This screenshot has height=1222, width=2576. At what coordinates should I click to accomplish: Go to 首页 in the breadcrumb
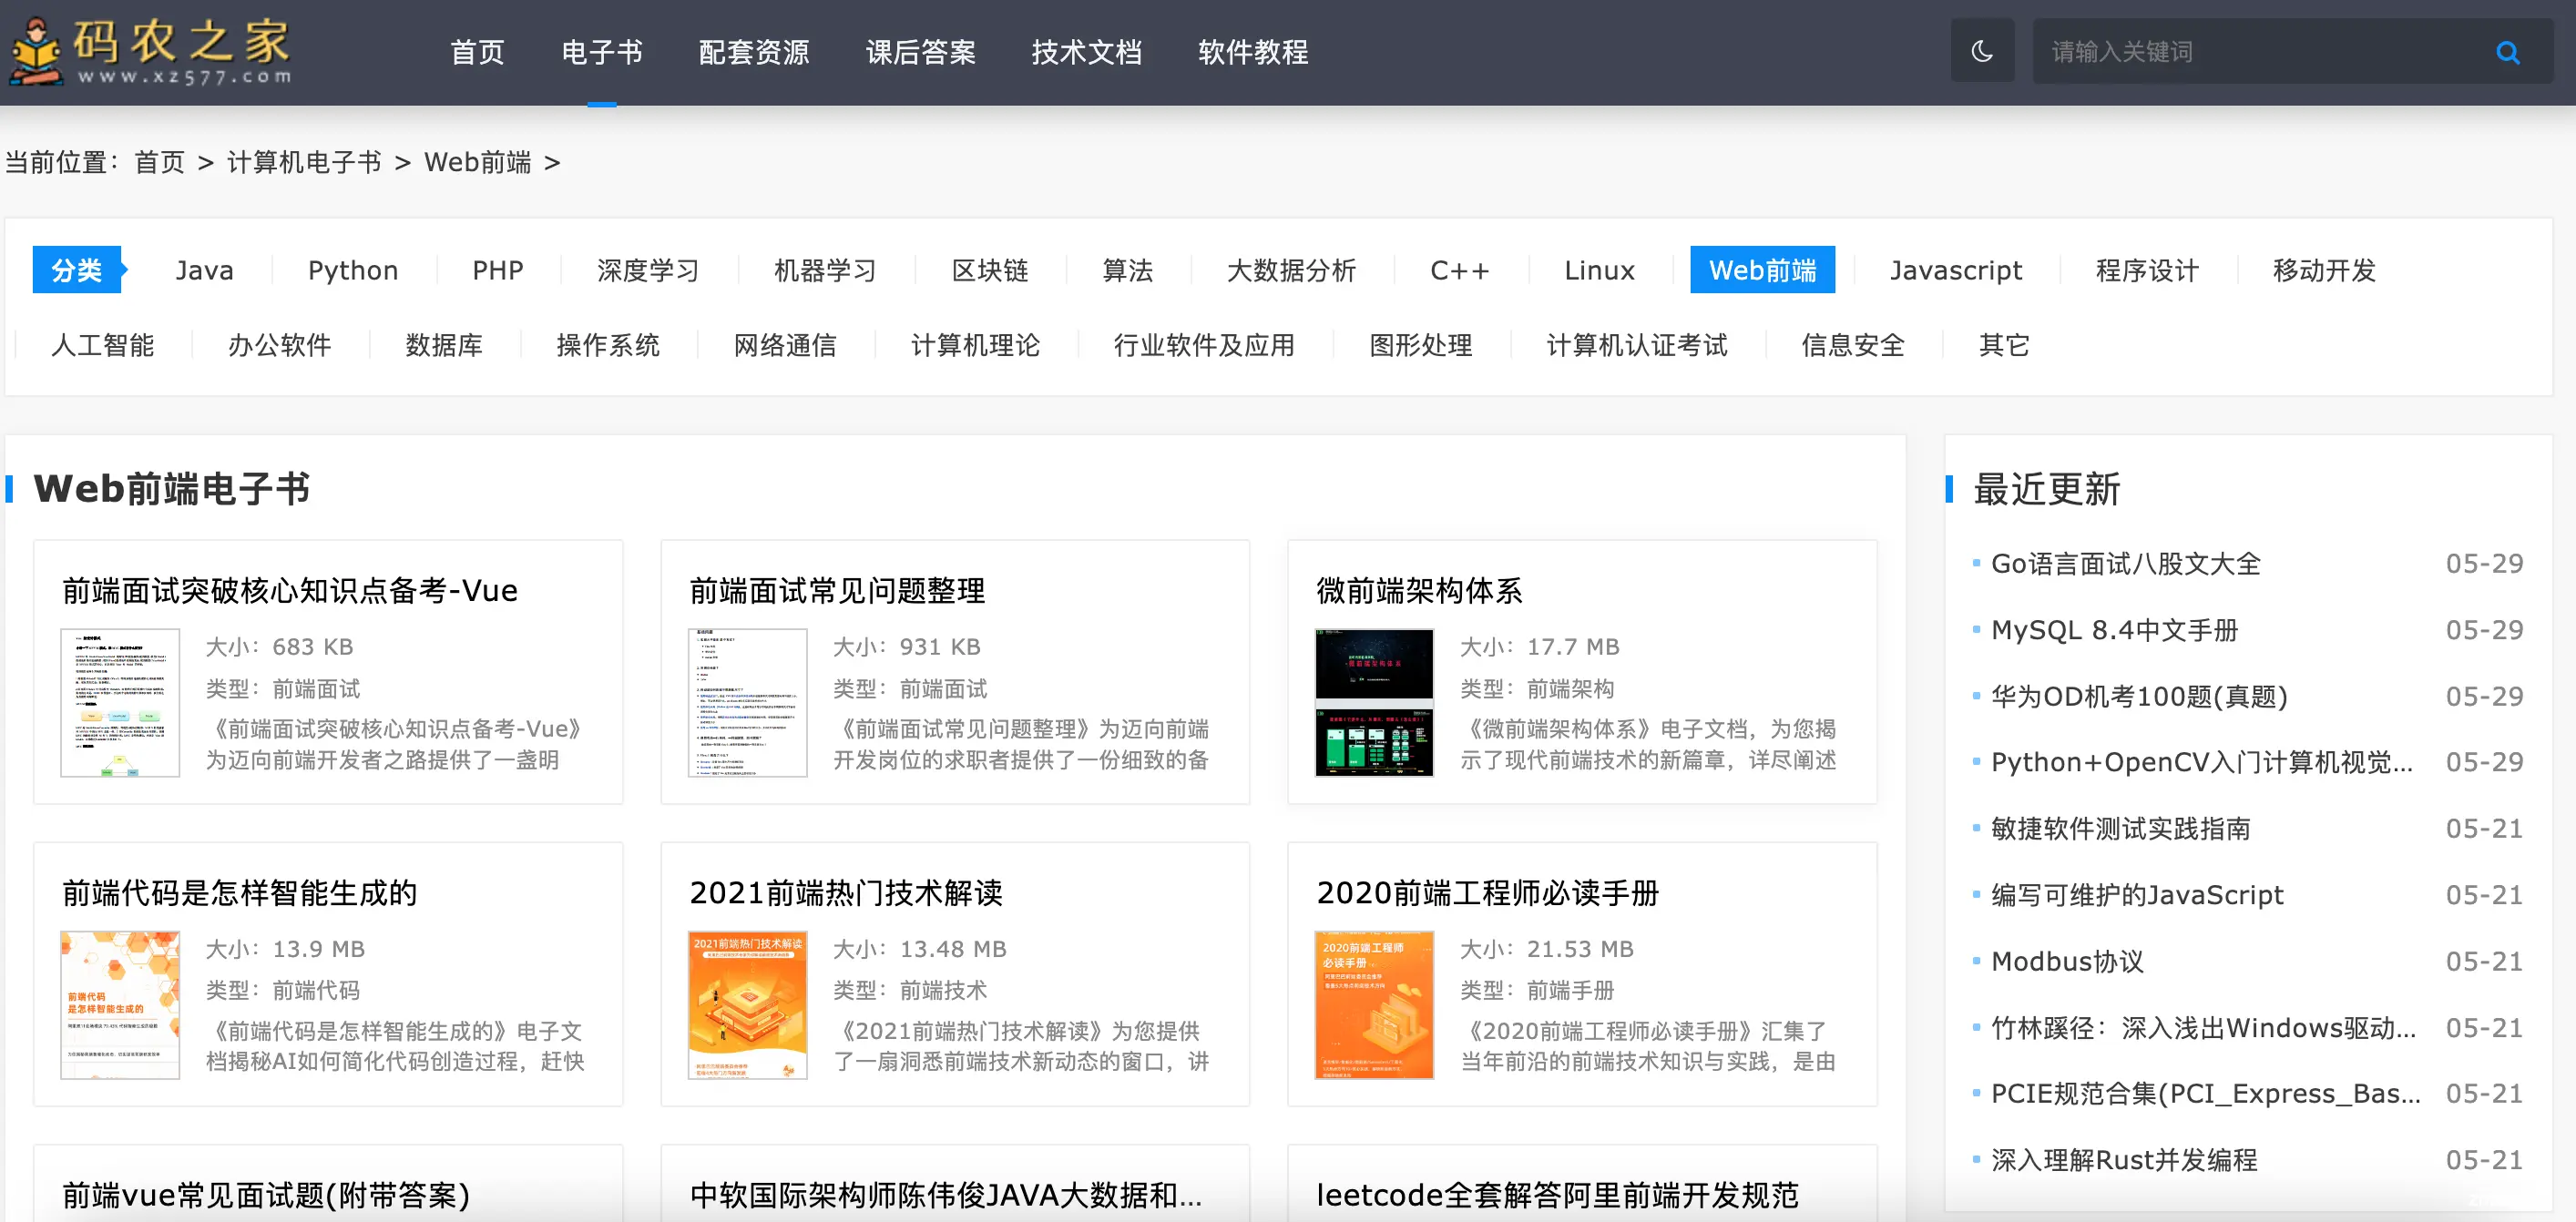(159, 161)
